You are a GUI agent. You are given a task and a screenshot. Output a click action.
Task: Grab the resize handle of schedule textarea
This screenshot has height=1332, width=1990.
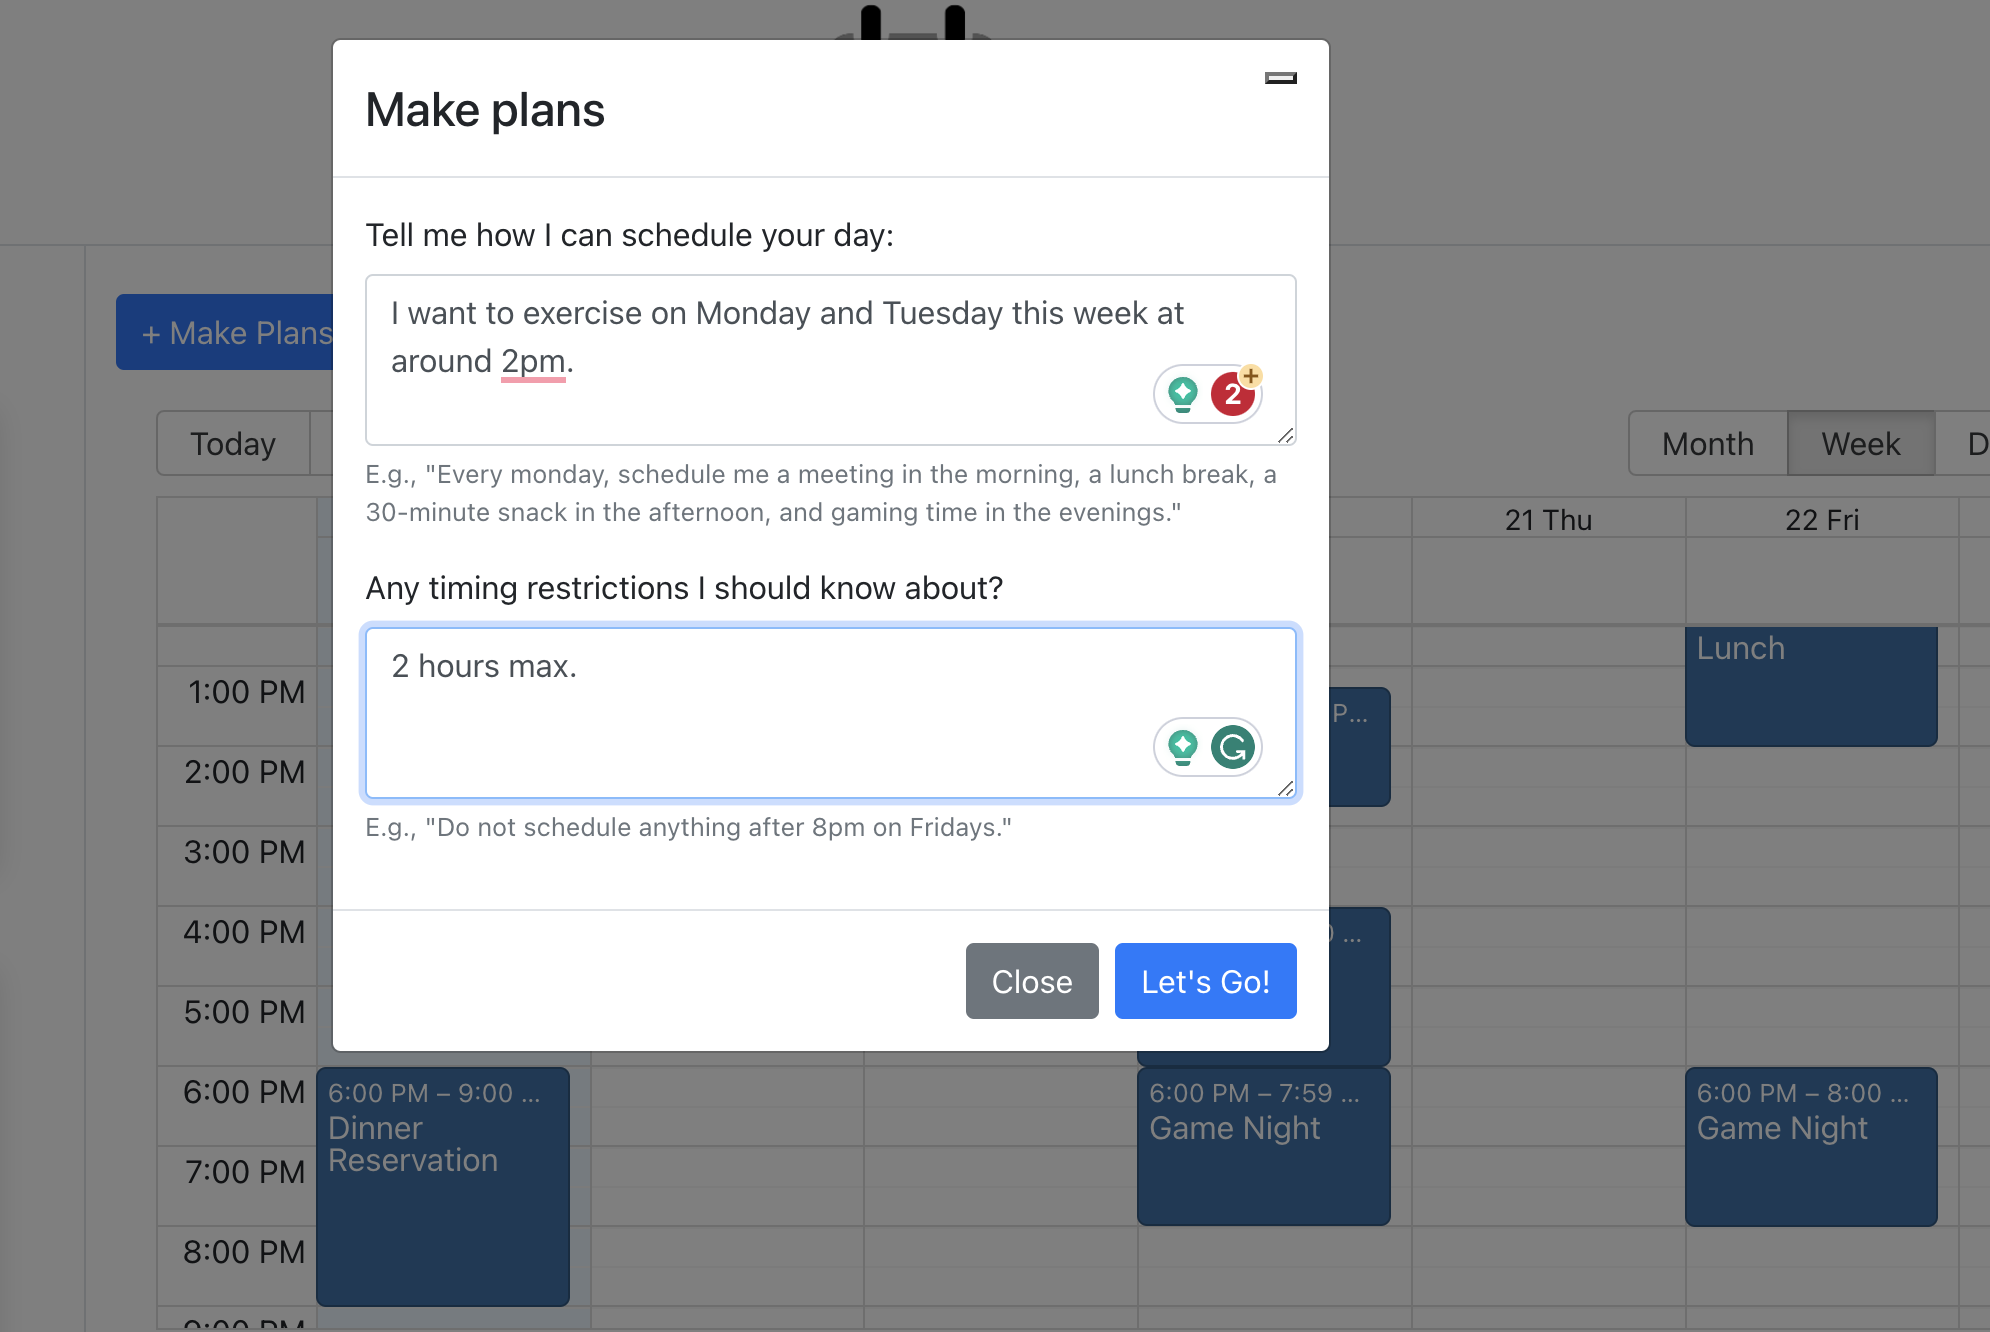(1286, 435)
